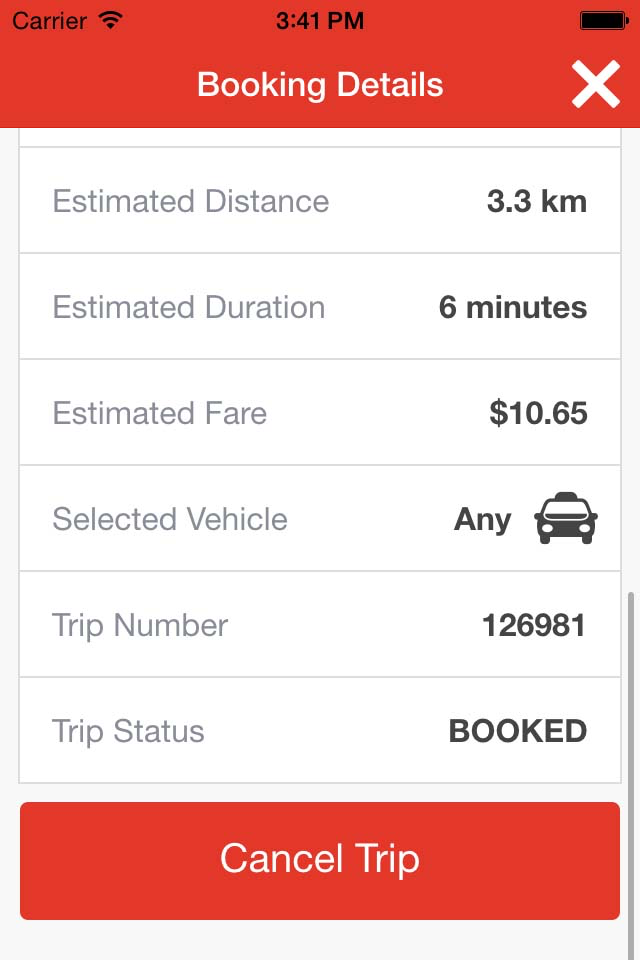Tap the Wi-Fi status icon
640x960 pixels.
[111, 21]
